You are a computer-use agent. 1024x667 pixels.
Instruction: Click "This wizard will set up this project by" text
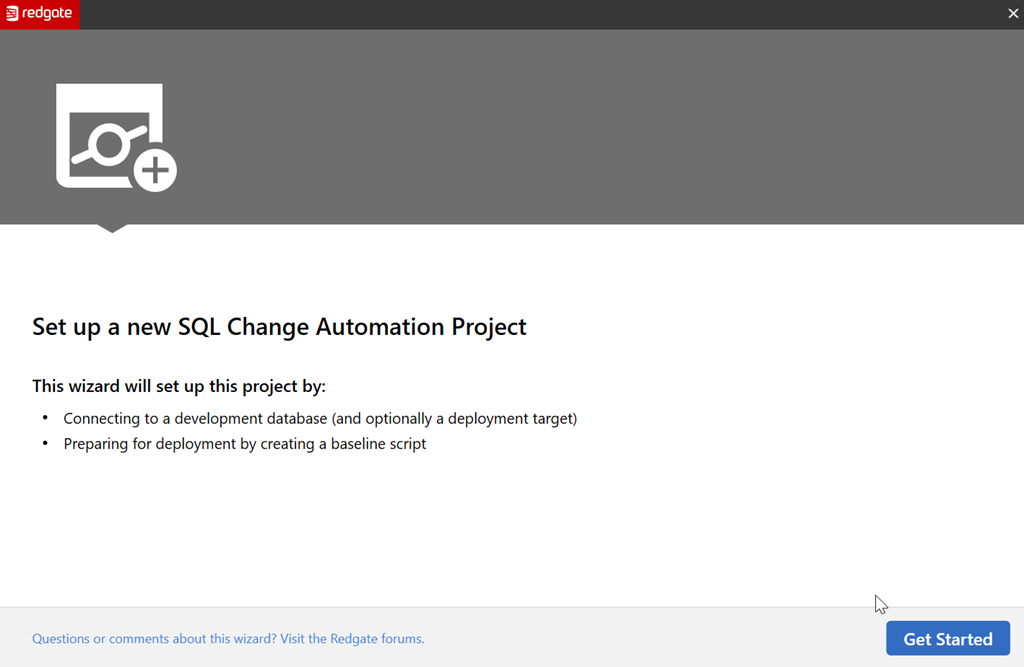click(179, 386)
